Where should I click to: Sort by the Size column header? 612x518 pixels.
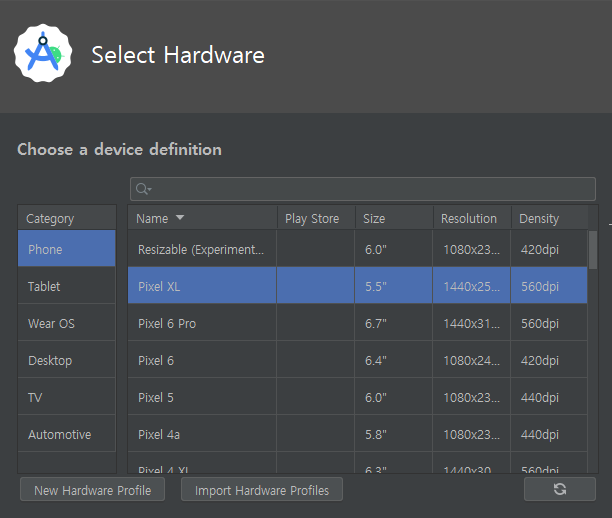[394, 218]
